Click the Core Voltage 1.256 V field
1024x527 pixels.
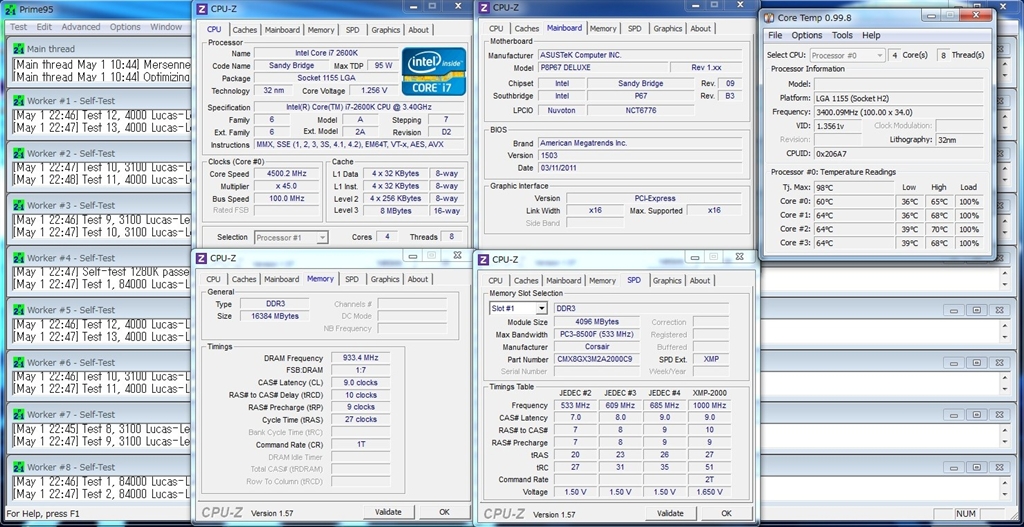(374, 91)
